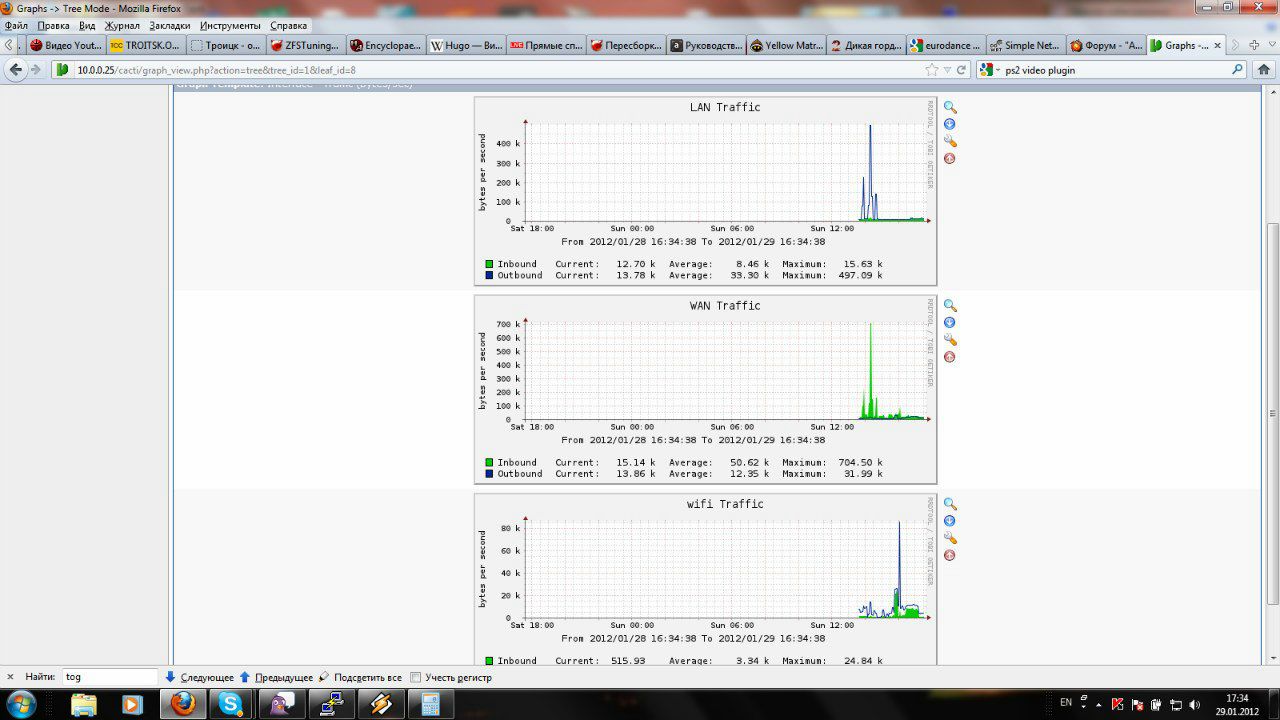This screenshot has width=1280, height=720.
Task: Open wifi Traffic graph properties wrench icon
Action: click(x=950, y=538)
